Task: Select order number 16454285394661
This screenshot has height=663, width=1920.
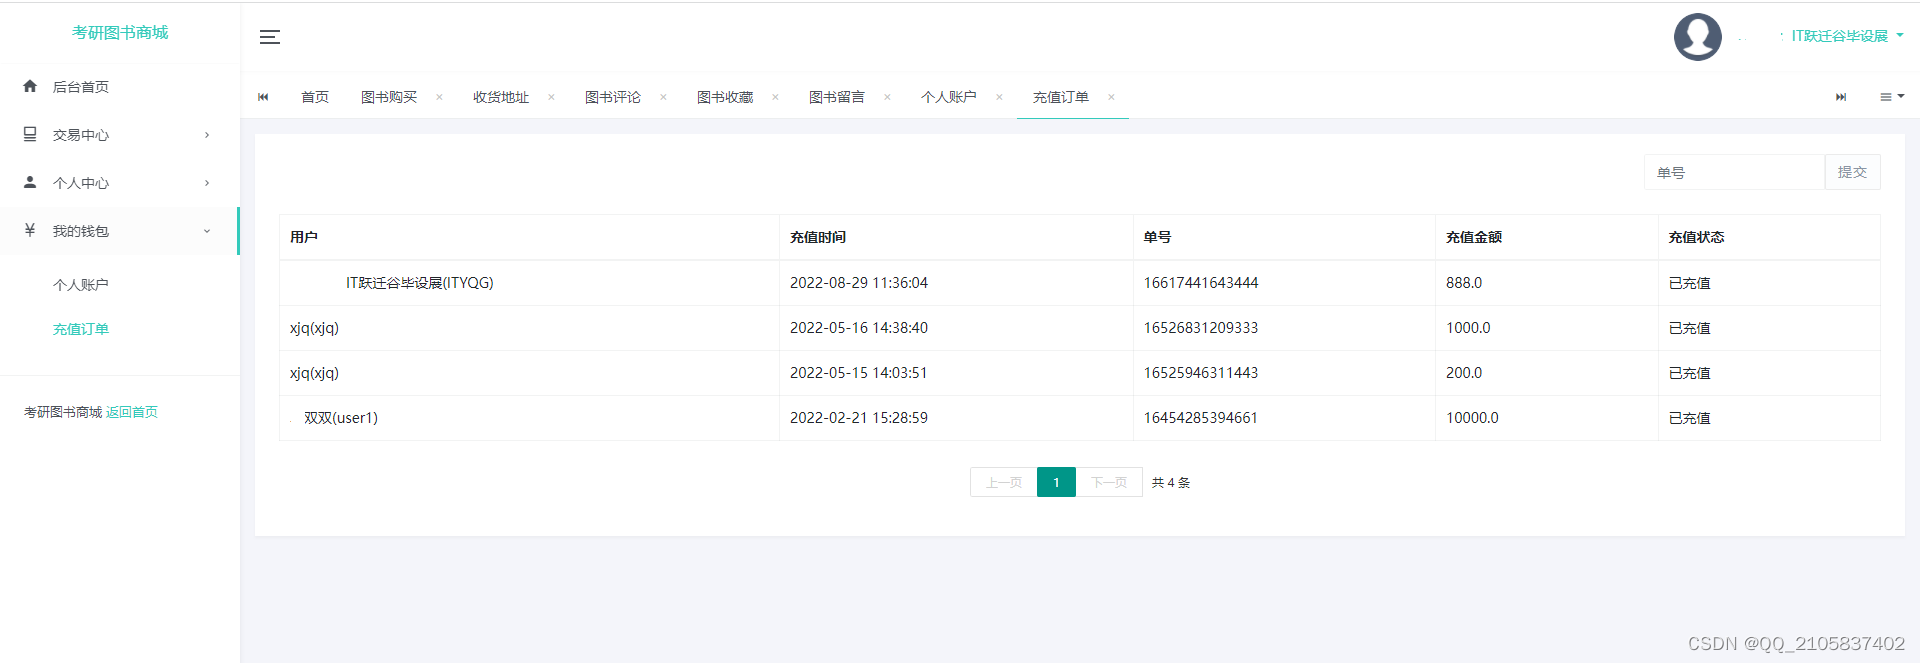Action: pos(1201,418)
